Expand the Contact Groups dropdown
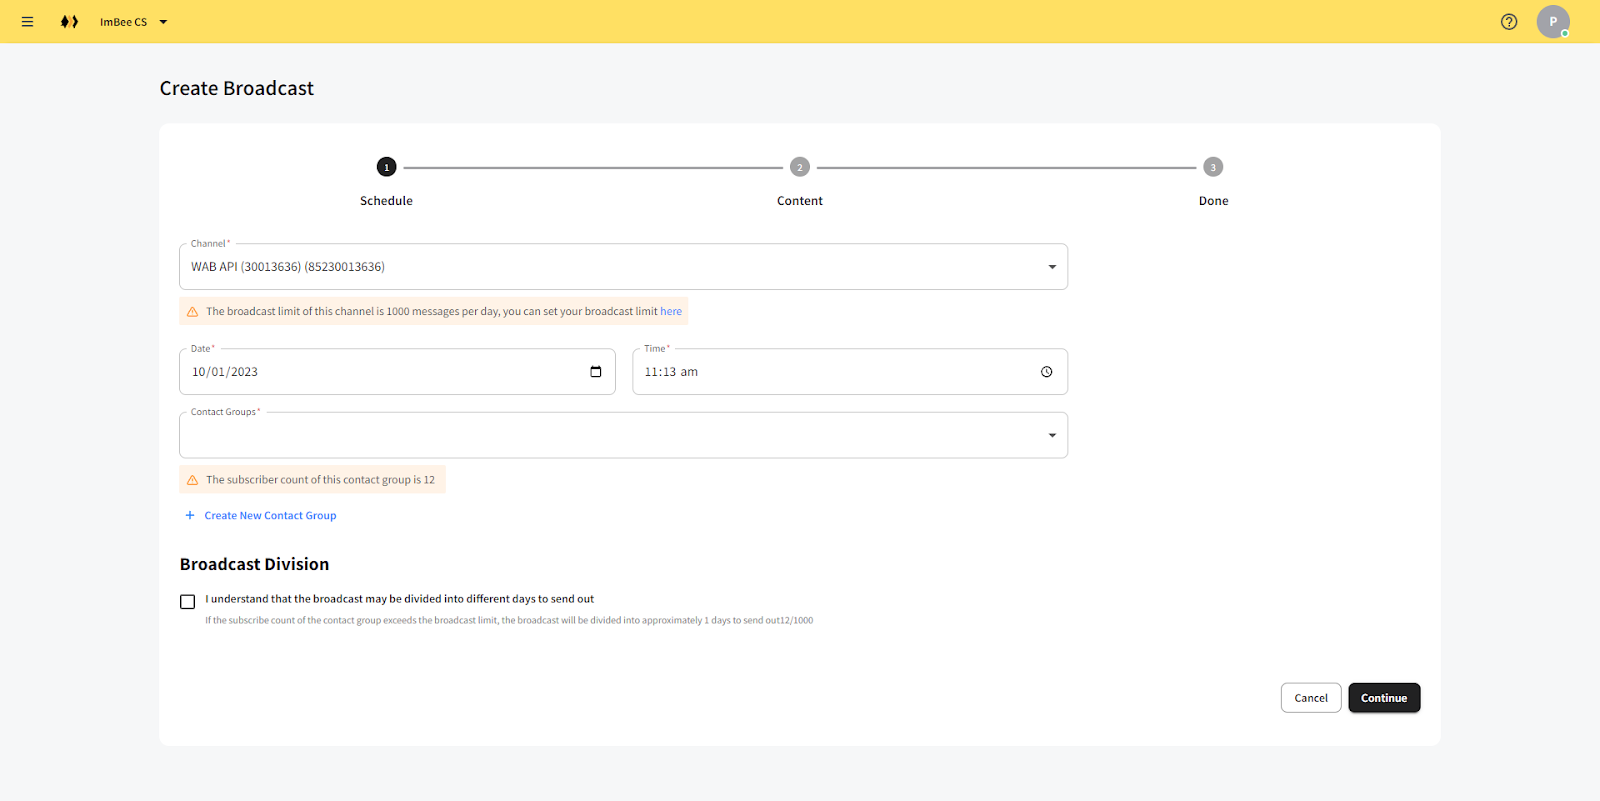Screen dimensions: 1600x801 click(1051, 436)
